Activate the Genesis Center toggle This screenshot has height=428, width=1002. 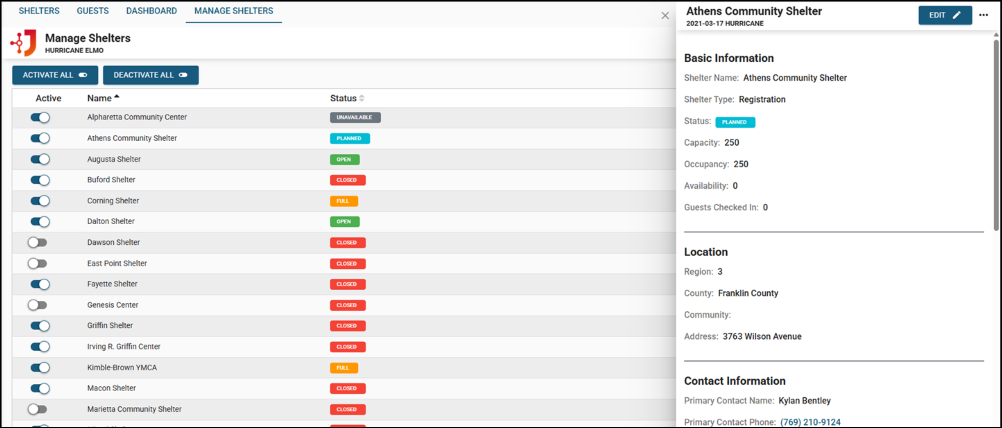[38, 305]
